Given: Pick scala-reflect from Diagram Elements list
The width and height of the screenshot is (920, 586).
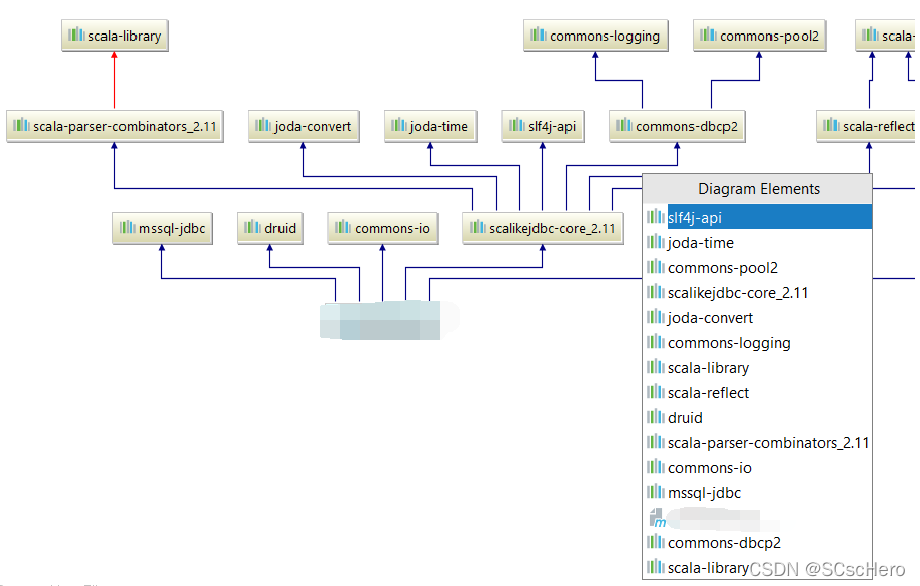Looking at the screenshot, I should [x=708, y=392].
